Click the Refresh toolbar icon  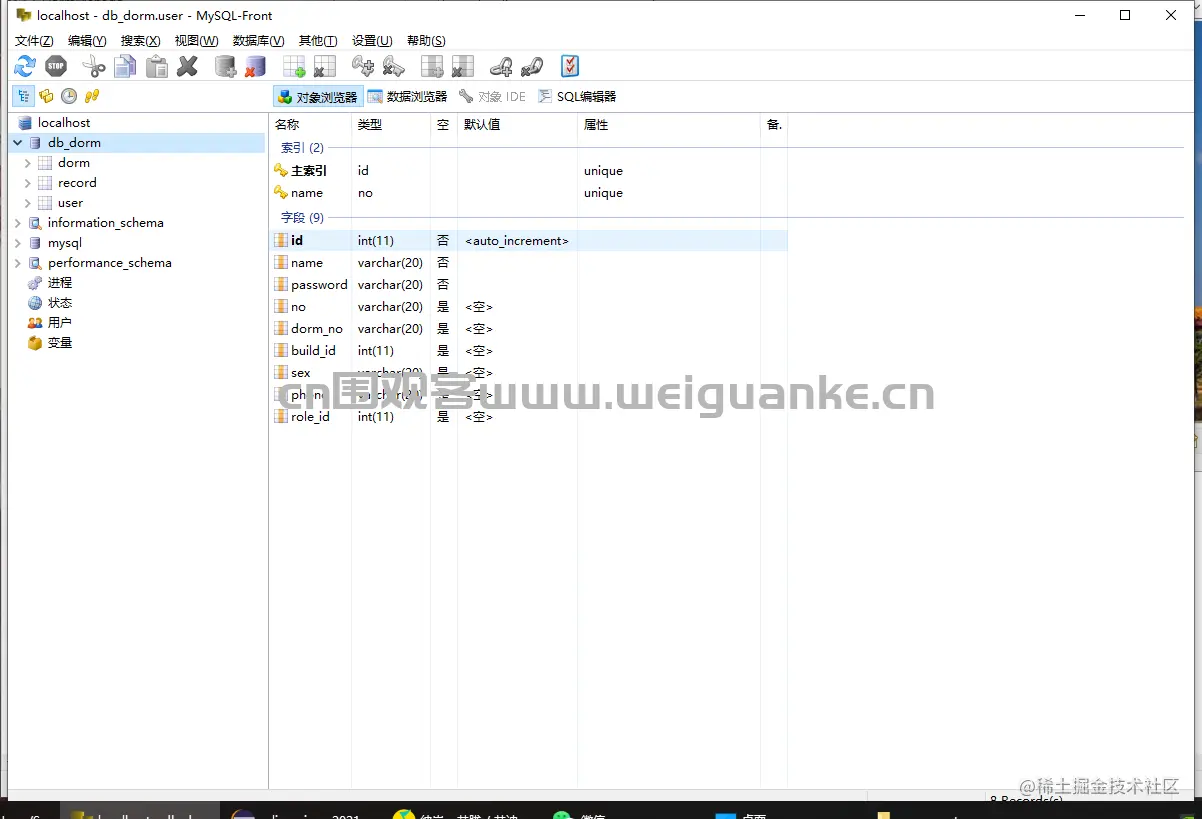pos(25,67)
